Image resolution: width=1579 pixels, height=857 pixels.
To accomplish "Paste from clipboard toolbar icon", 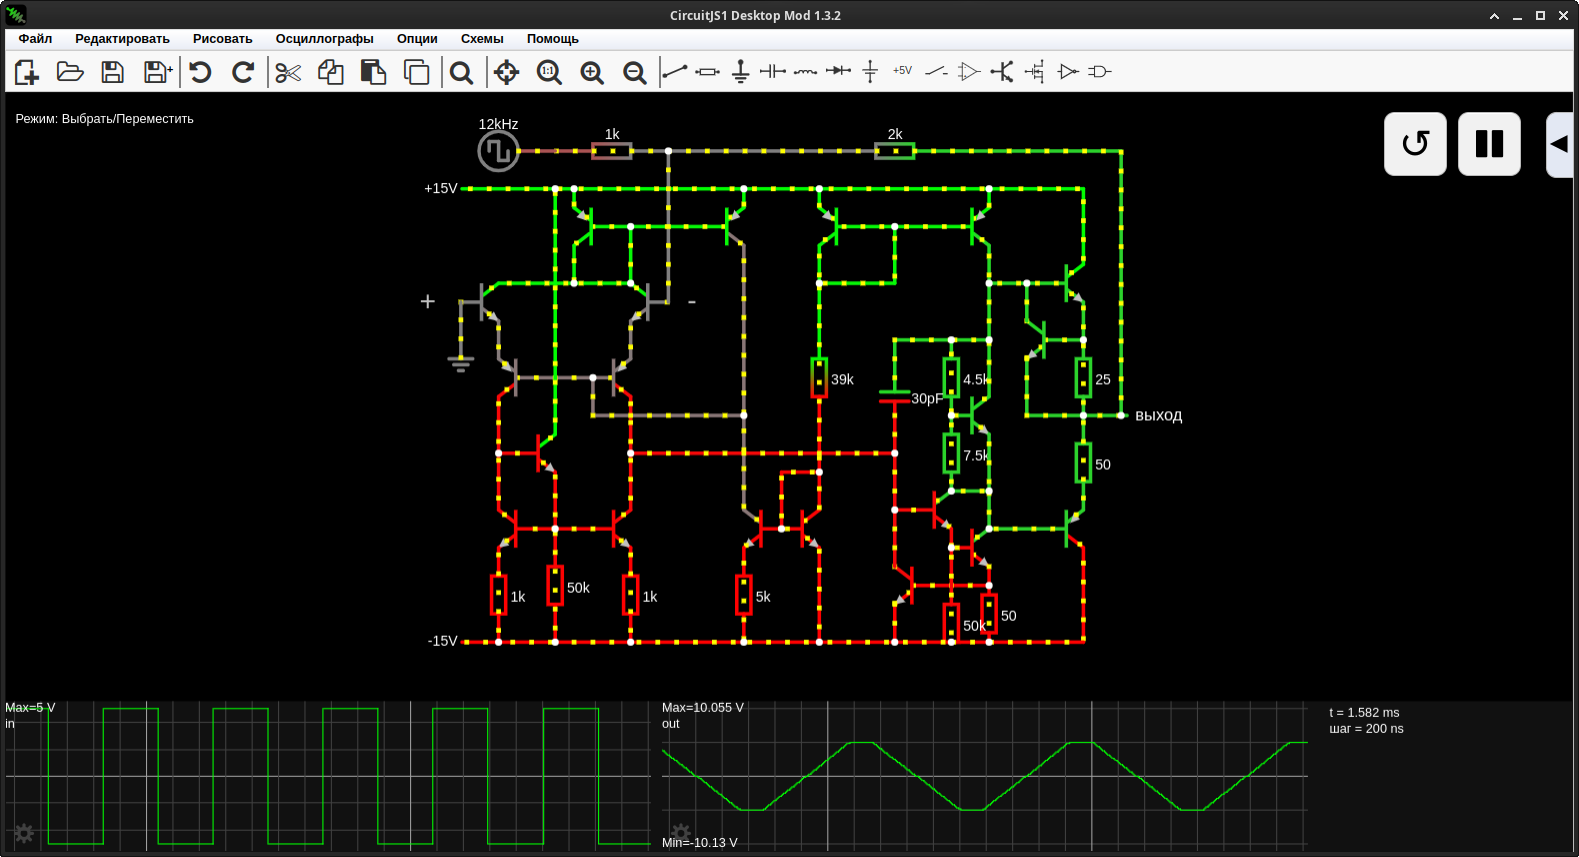I will point(374,72).
